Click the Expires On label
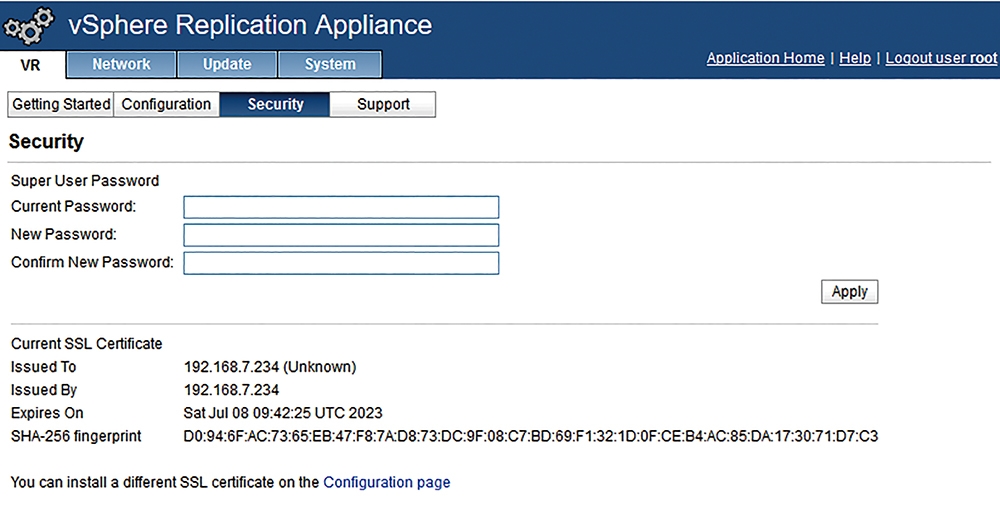Viewport: 1000px width, 507px height. point(47,413)
